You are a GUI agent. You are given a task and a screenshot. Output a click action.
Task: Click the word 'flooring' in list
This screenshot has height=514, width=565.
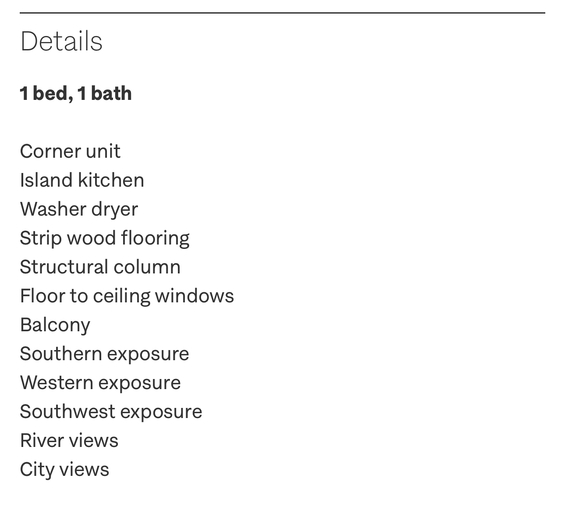155,239
